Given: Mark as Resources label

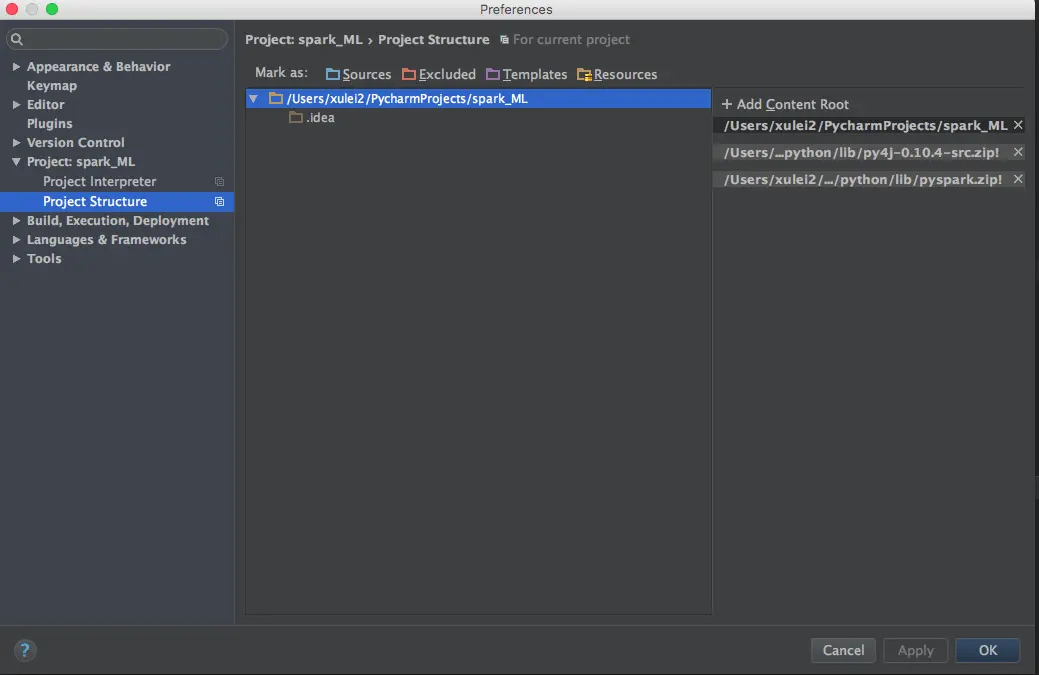Looking at the screenshot, I should 626,74.
